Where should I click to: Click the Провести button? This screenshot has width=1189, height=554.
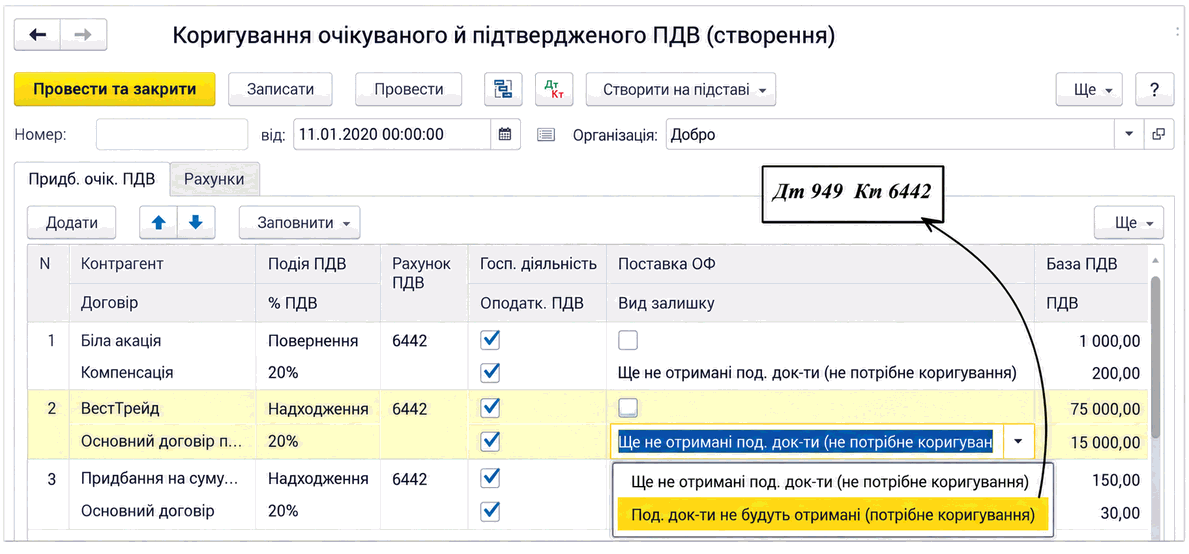(409, 89)
